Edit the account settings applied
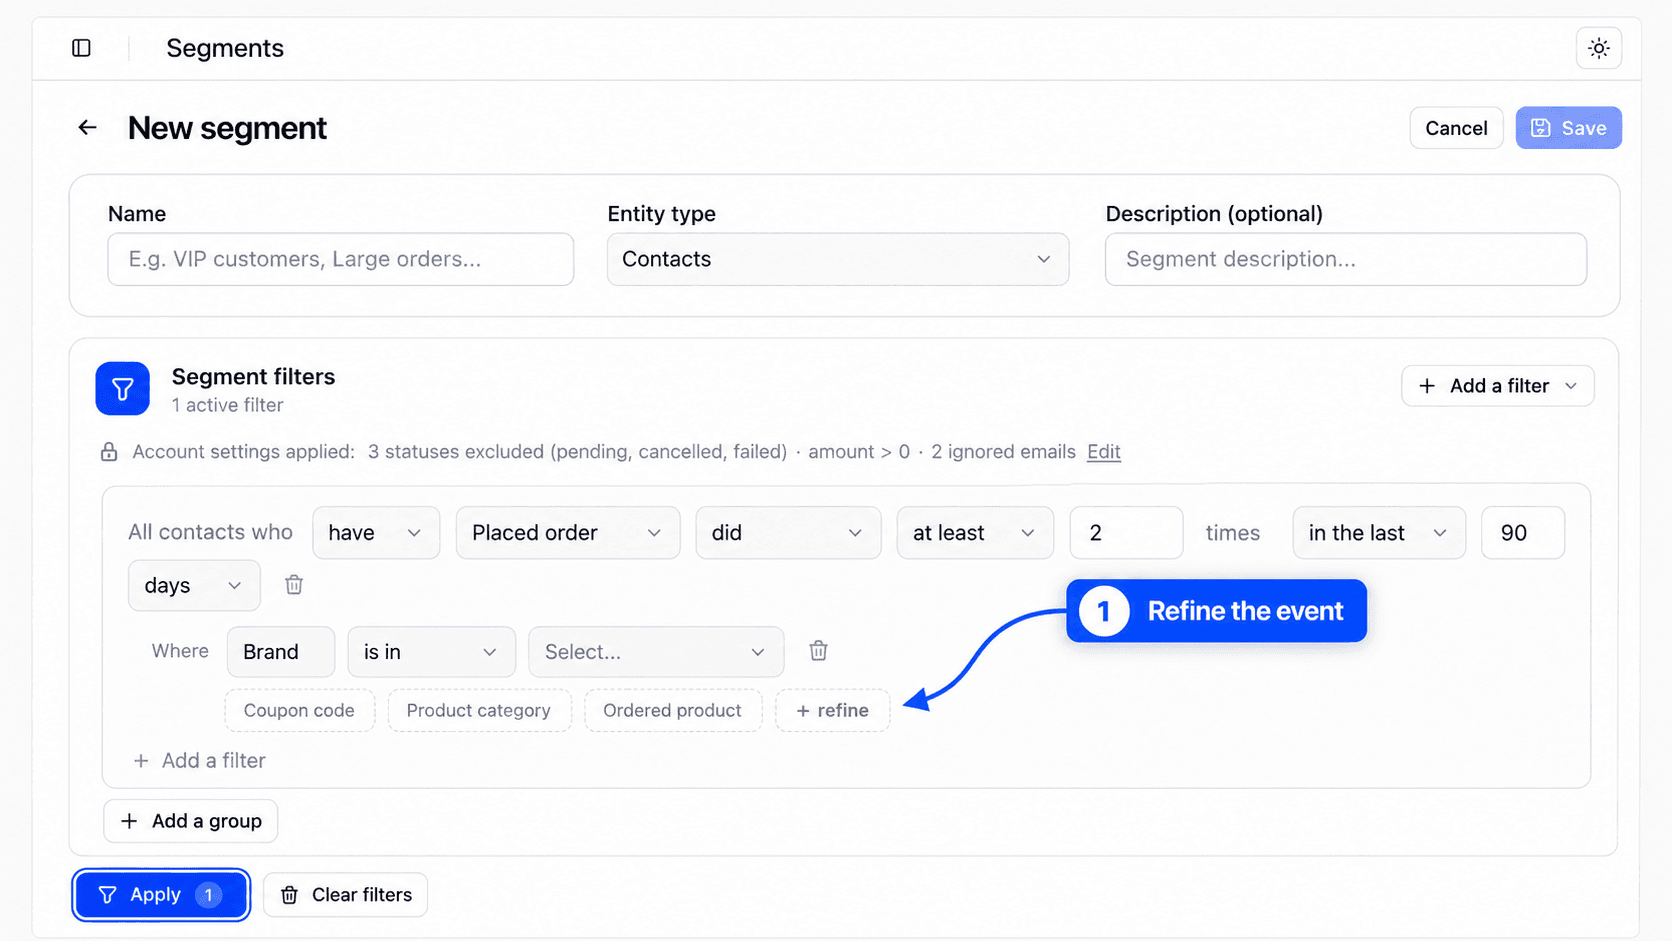The image size is (1672, 941). click(x=1103, y=452)
